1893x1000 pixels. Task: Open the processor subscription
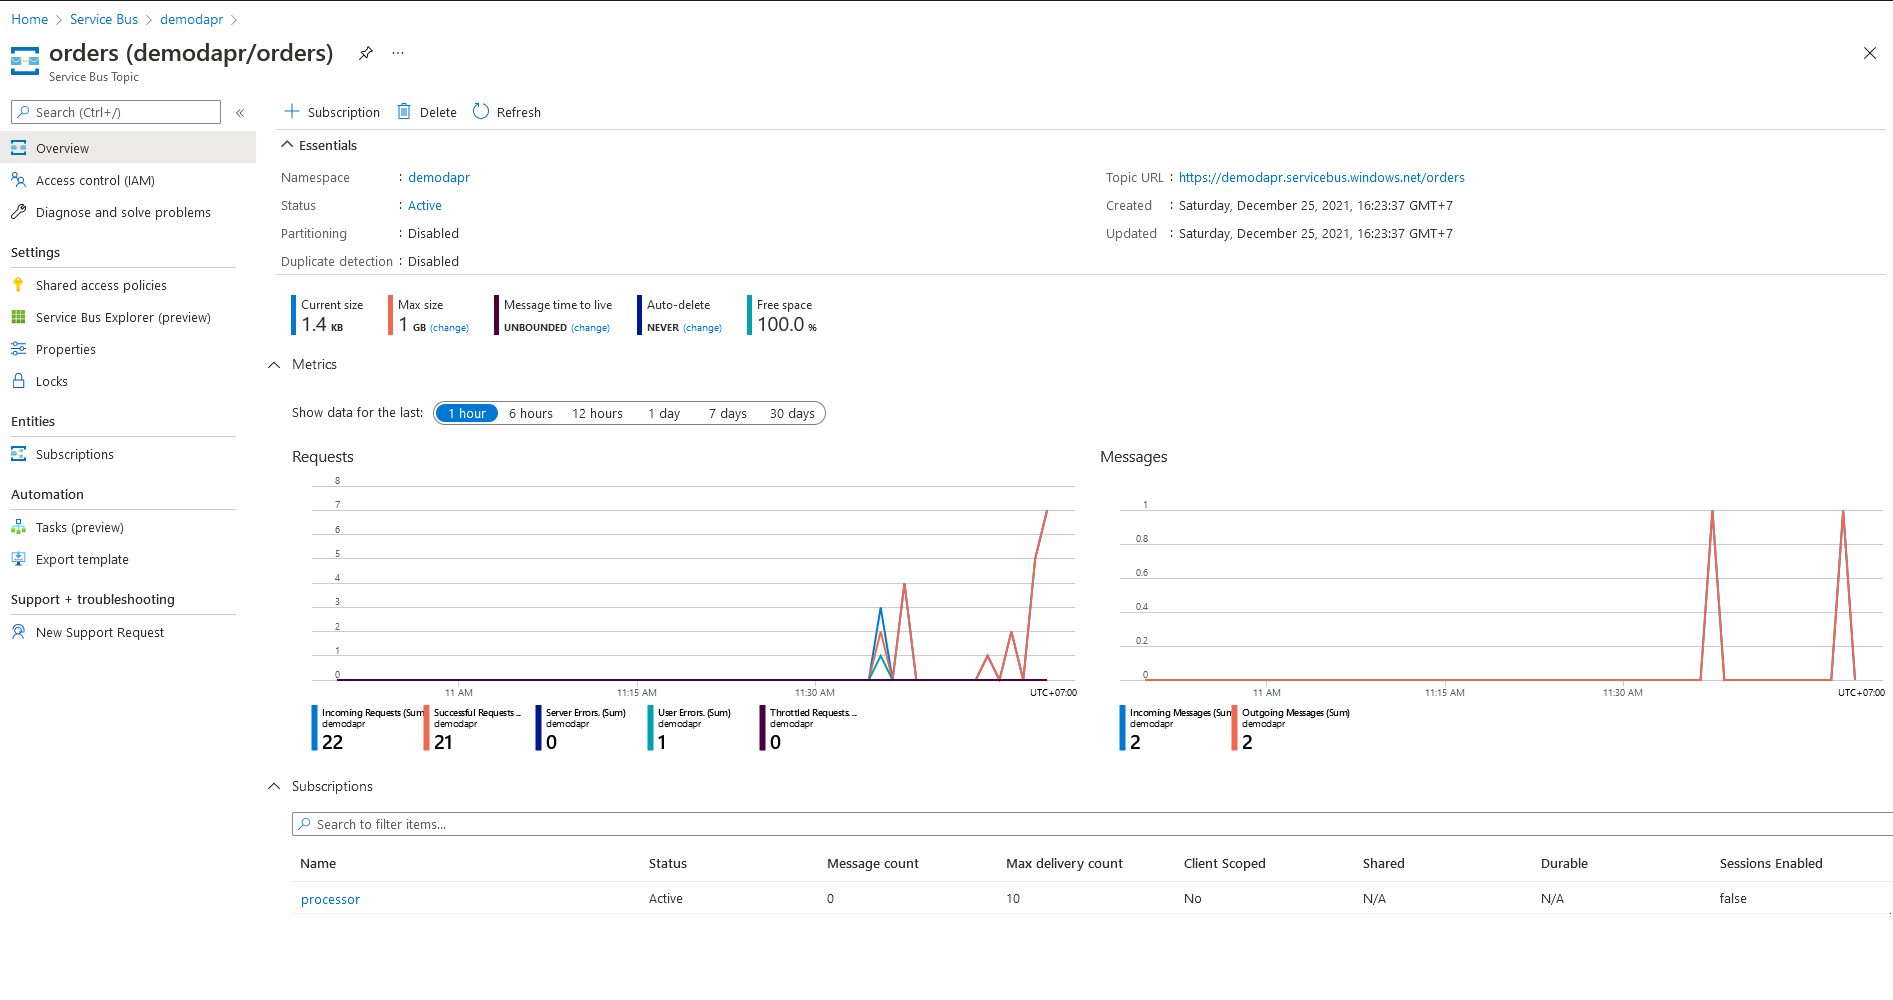330,899
